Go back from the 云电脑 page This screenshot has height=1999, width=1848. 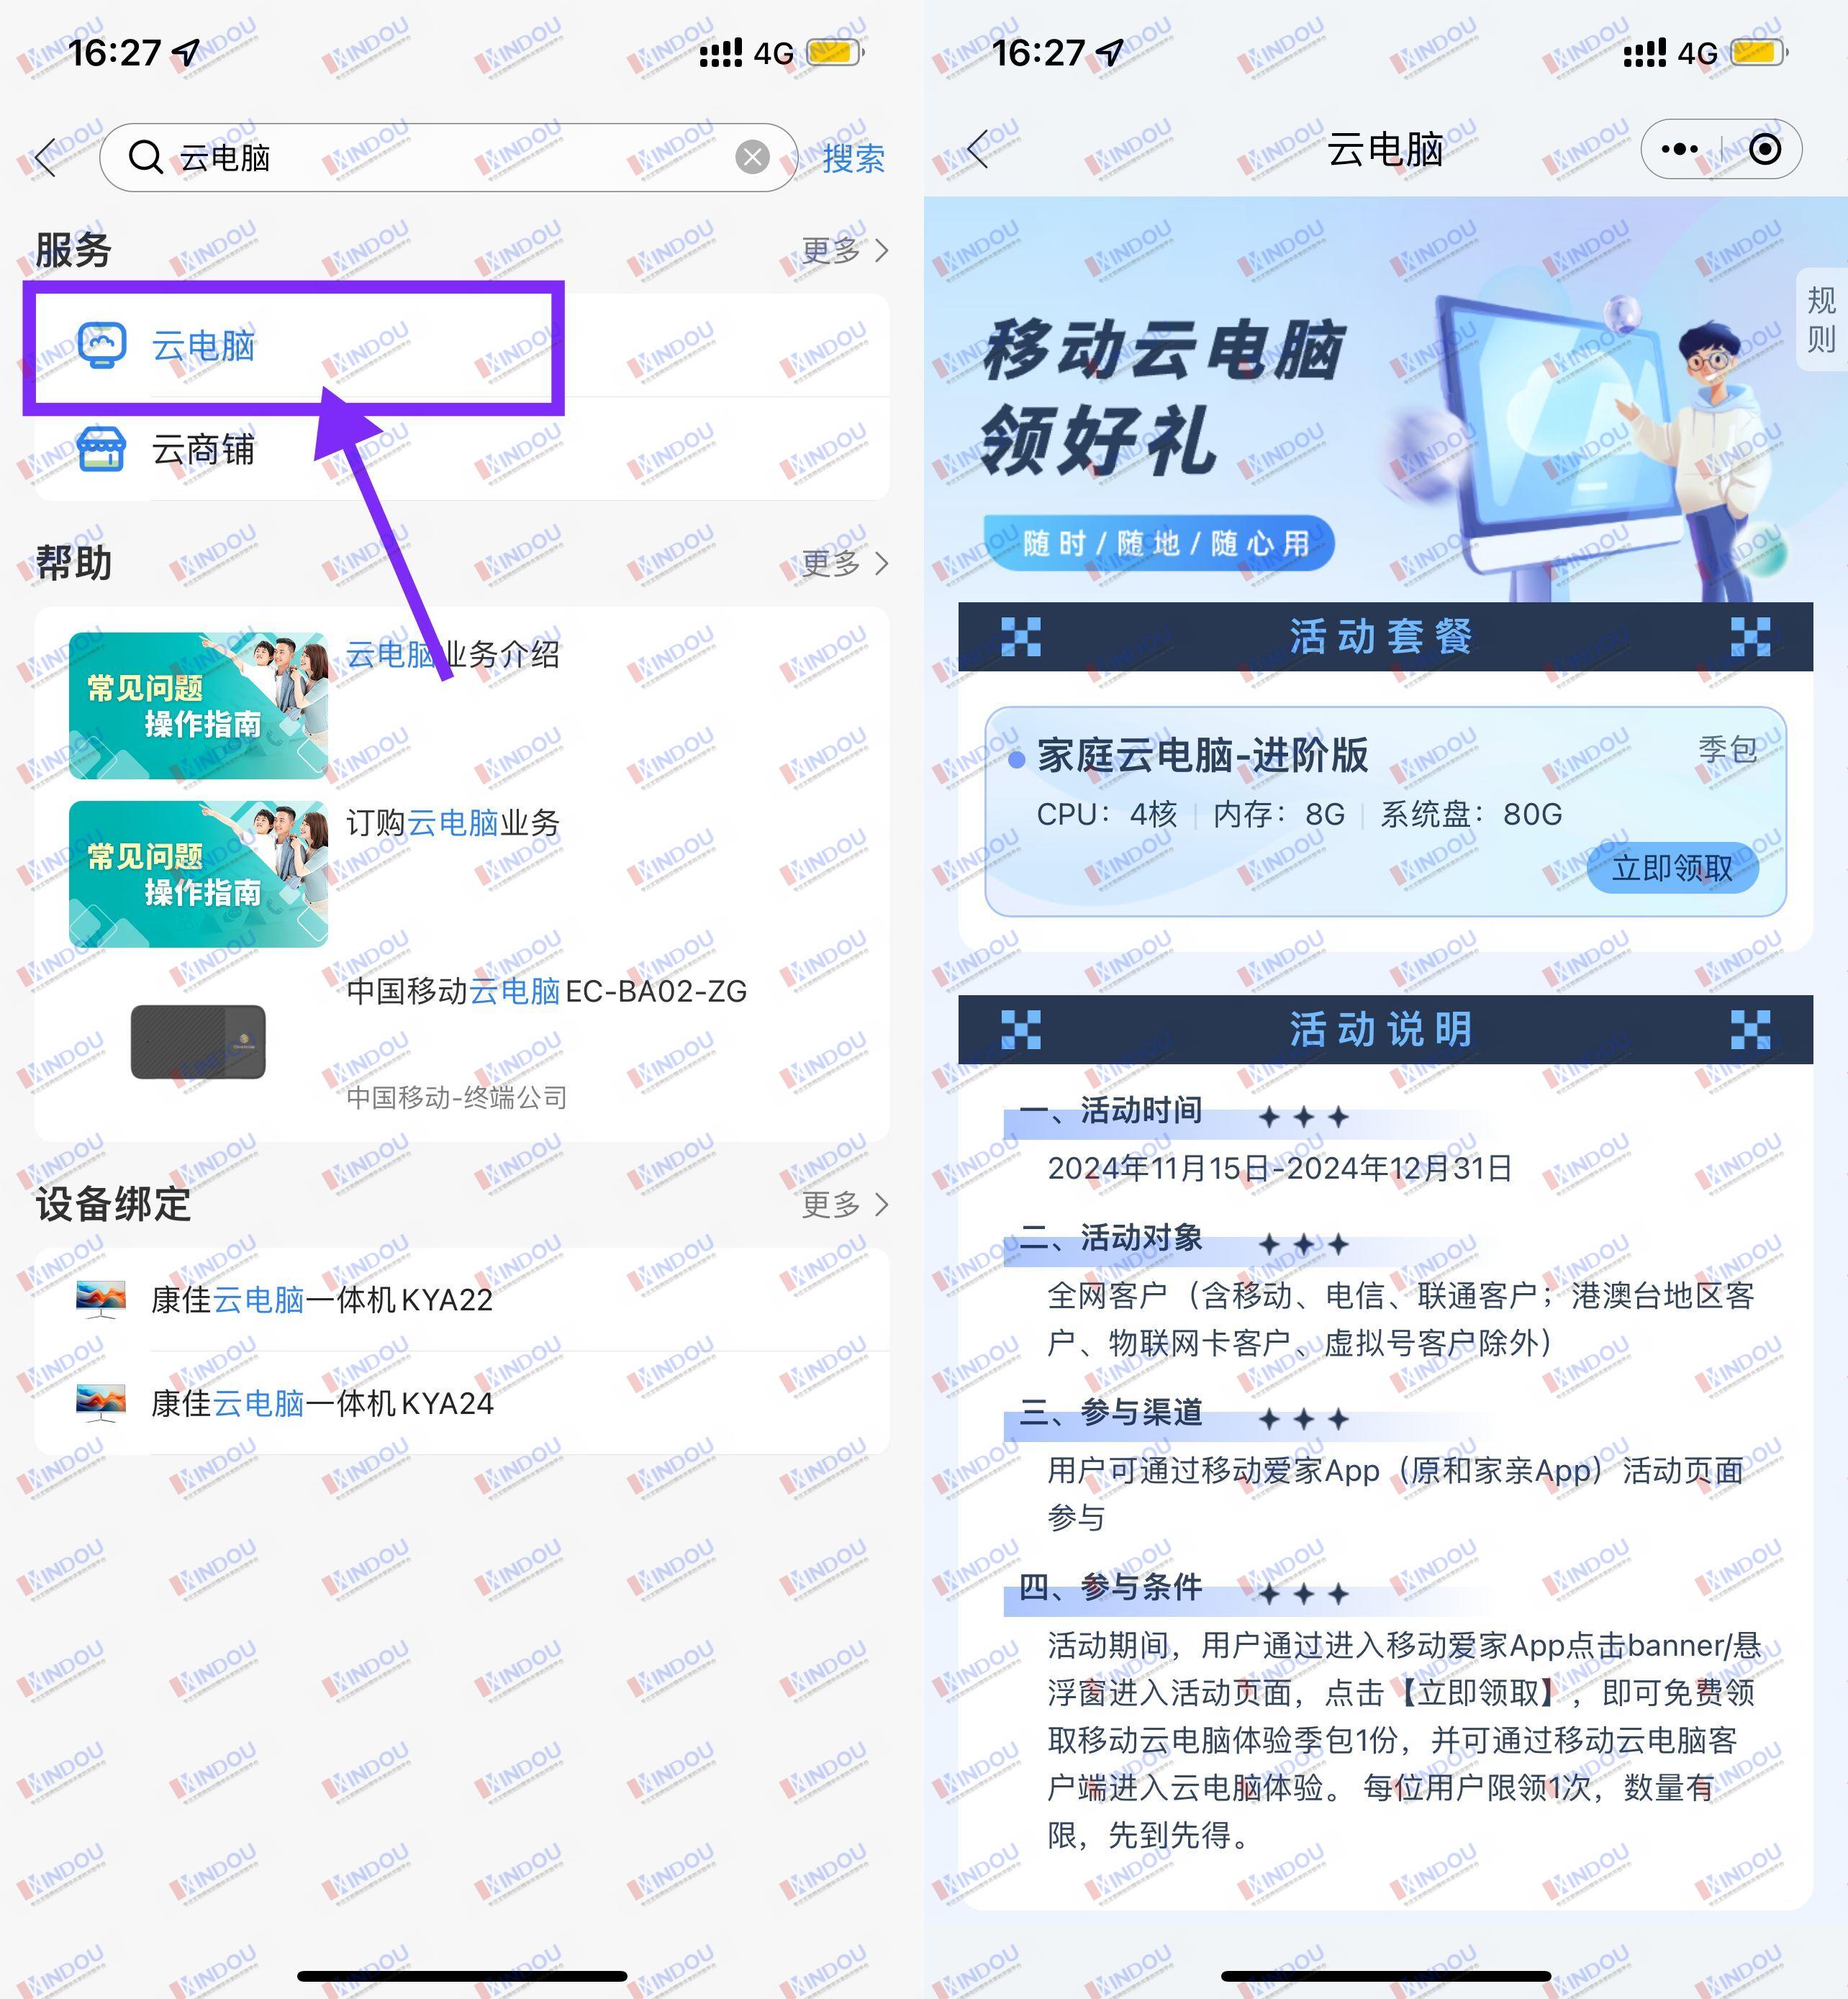[978, 149]
